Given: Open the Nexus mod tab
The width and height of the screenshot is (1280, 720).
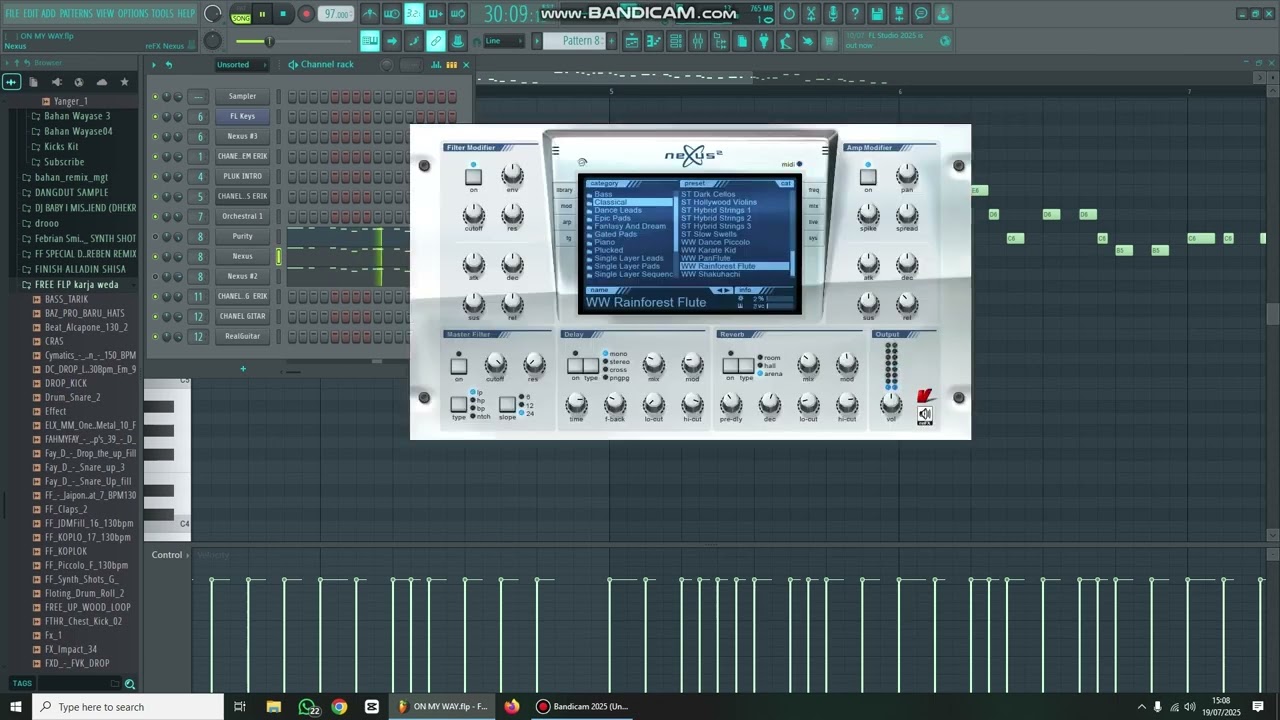Looking at the screenshot, I should coord(565,206).
